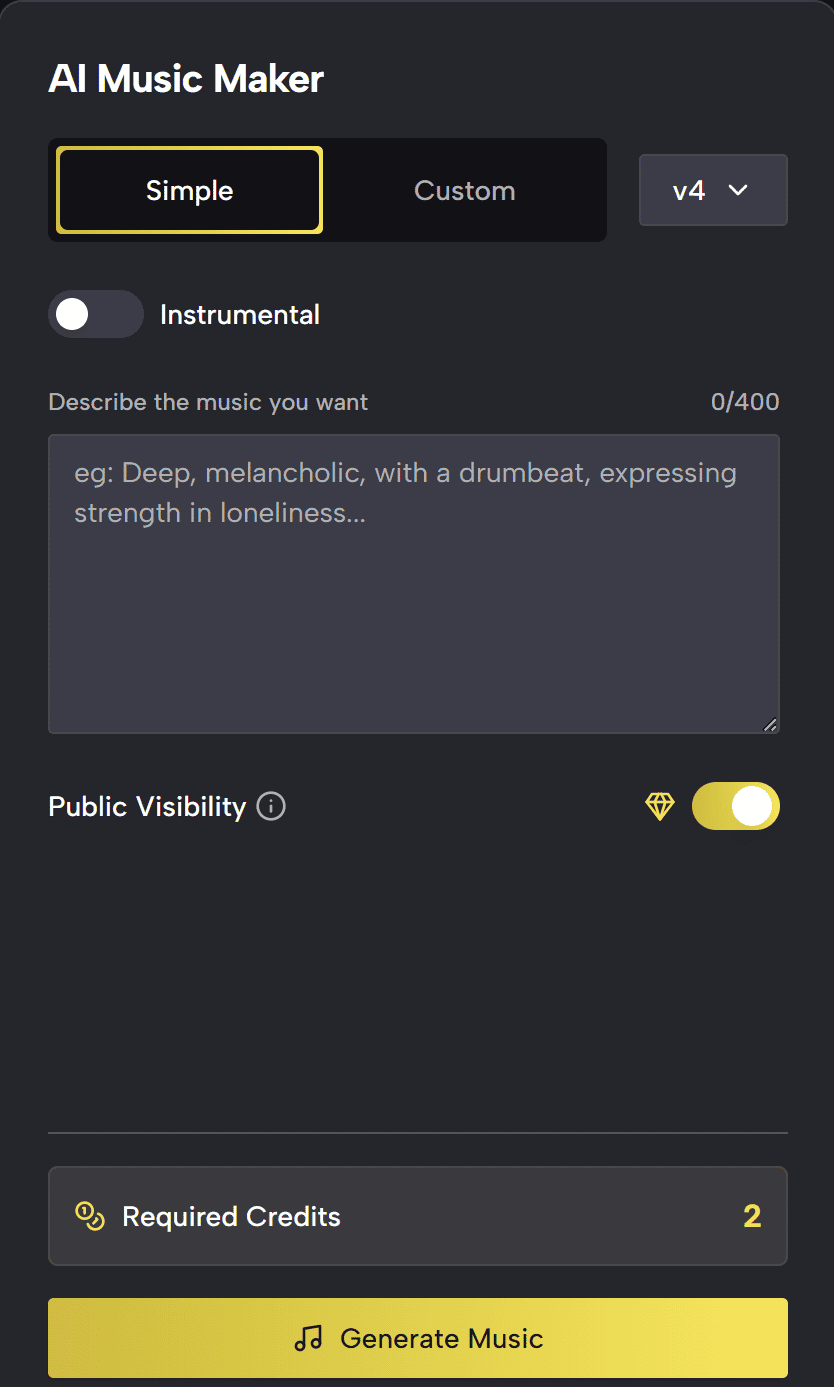Viewport: 834px width, 1387px height.
Task: Click the Public Visibility label text
Action: pos(147,806)
